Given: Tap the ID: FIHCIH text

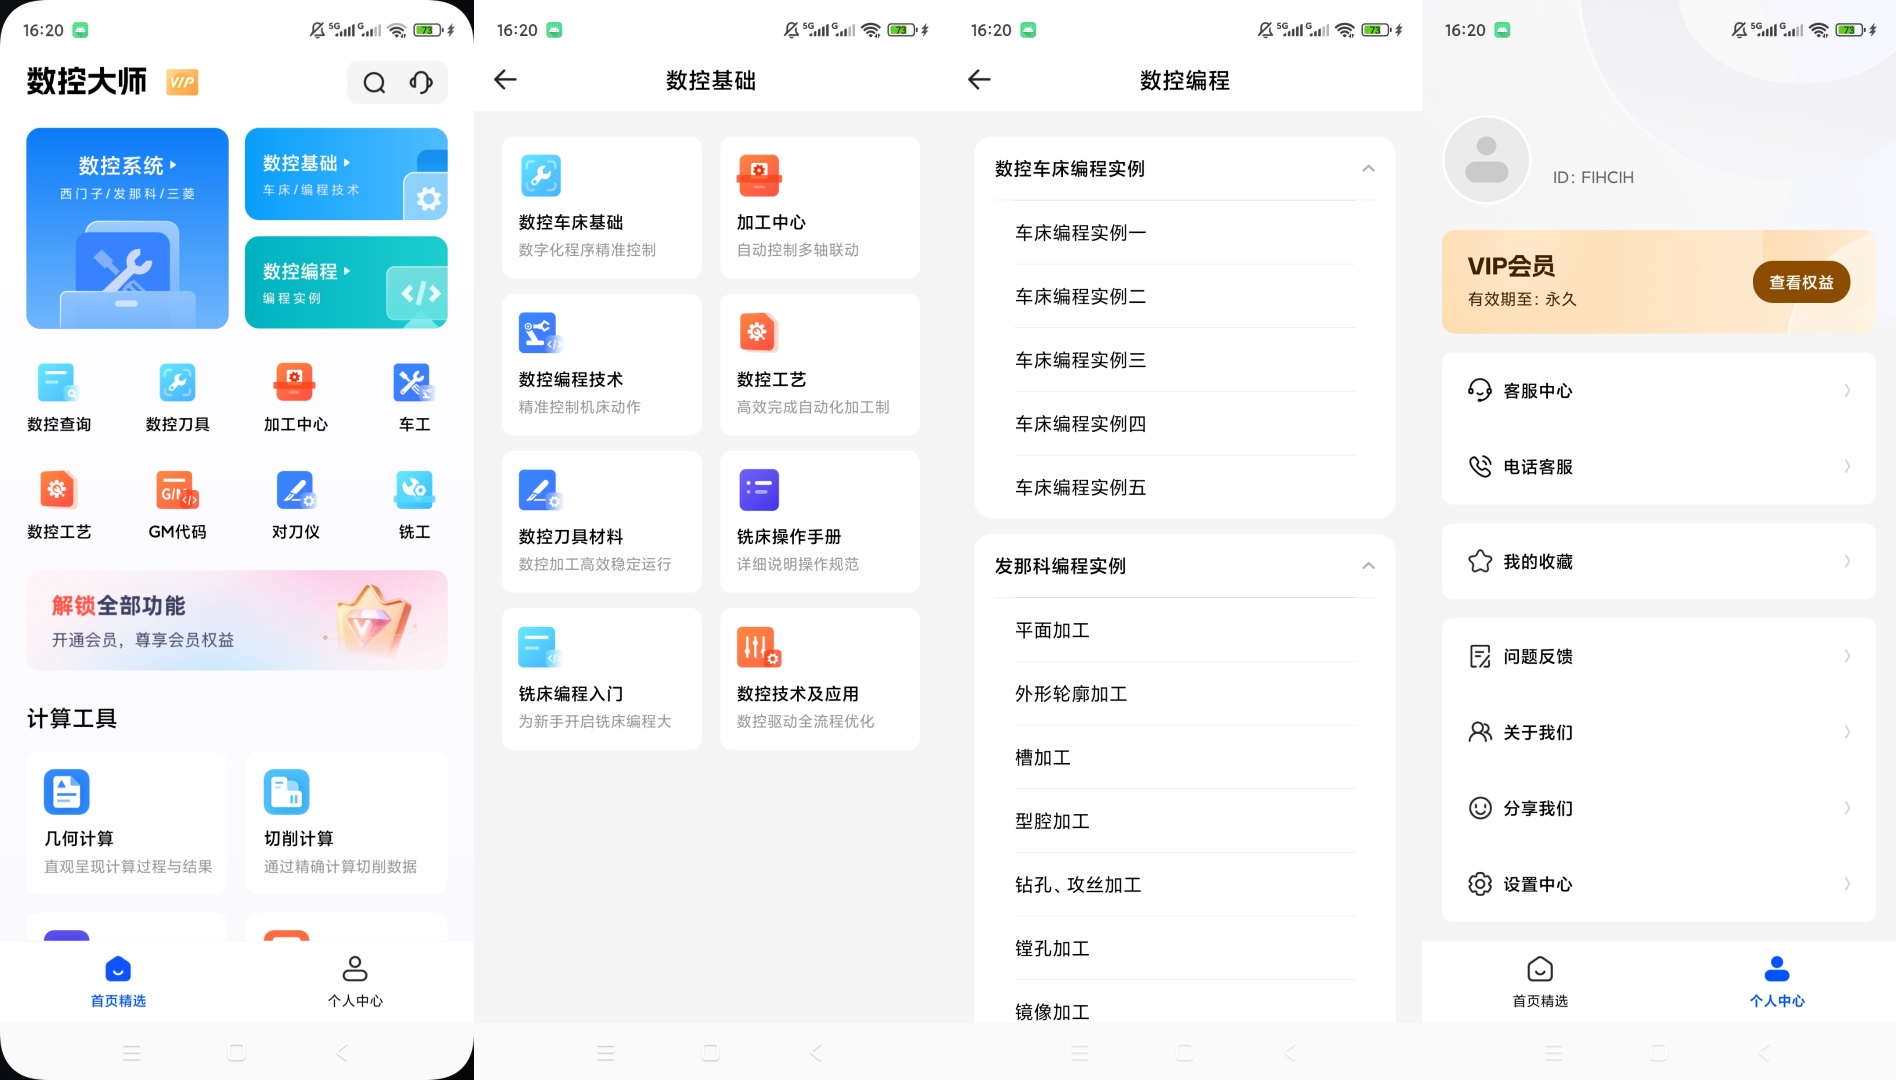Looking at the screenshot, I should [1593, 177].
